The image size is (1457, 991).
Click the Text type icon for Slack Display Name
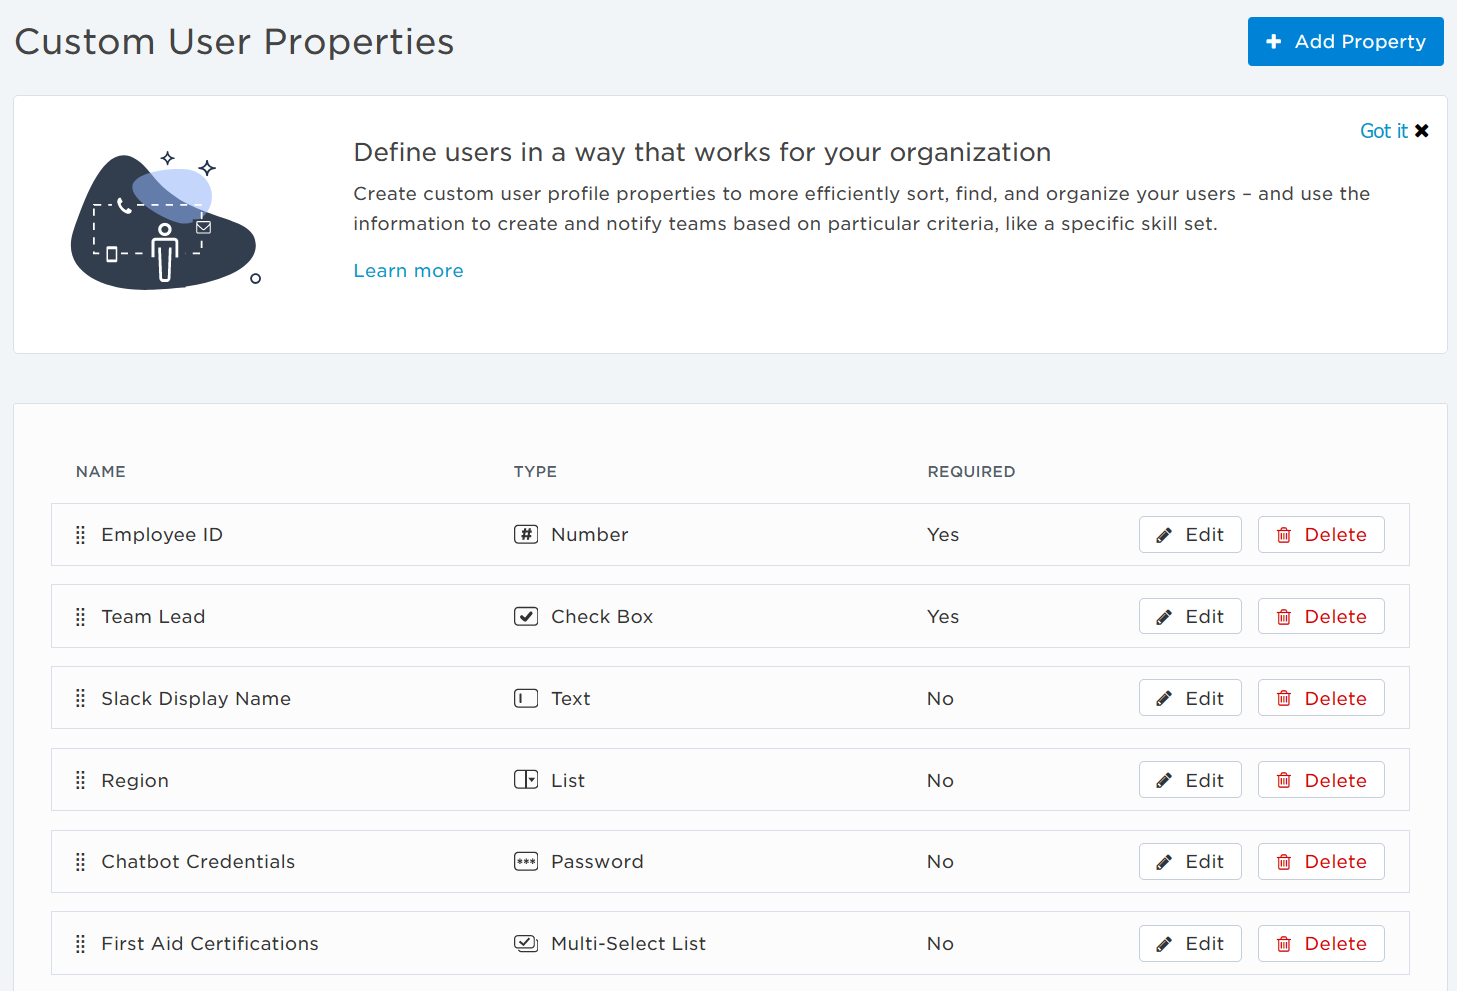click(526, 698)
